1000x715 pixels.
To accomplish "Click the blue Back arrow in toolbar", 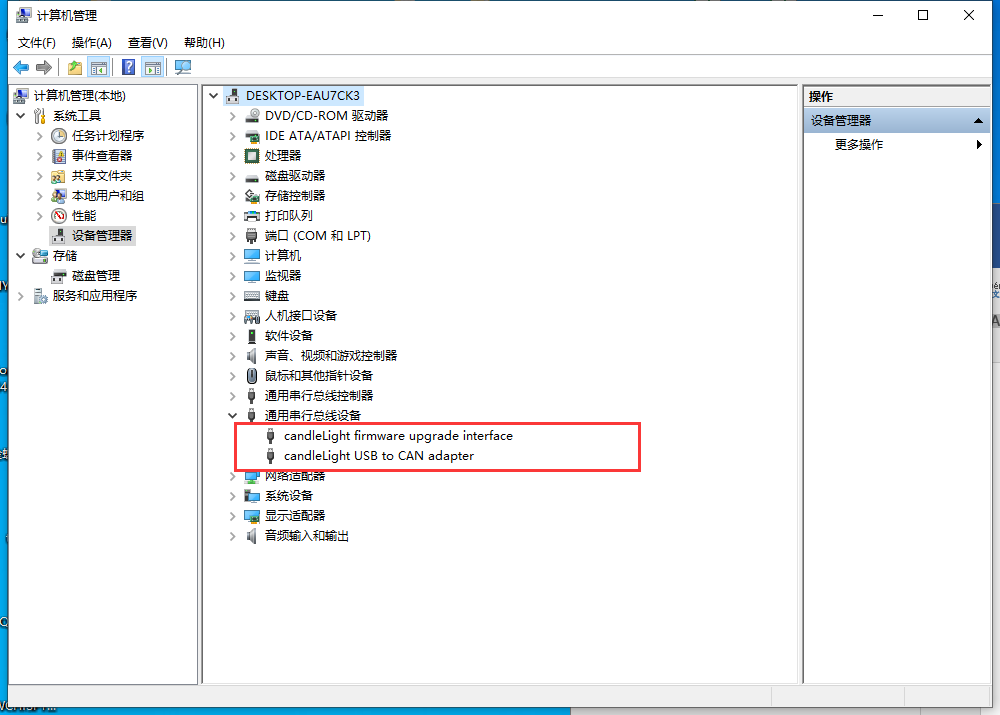I will (21, 67).
